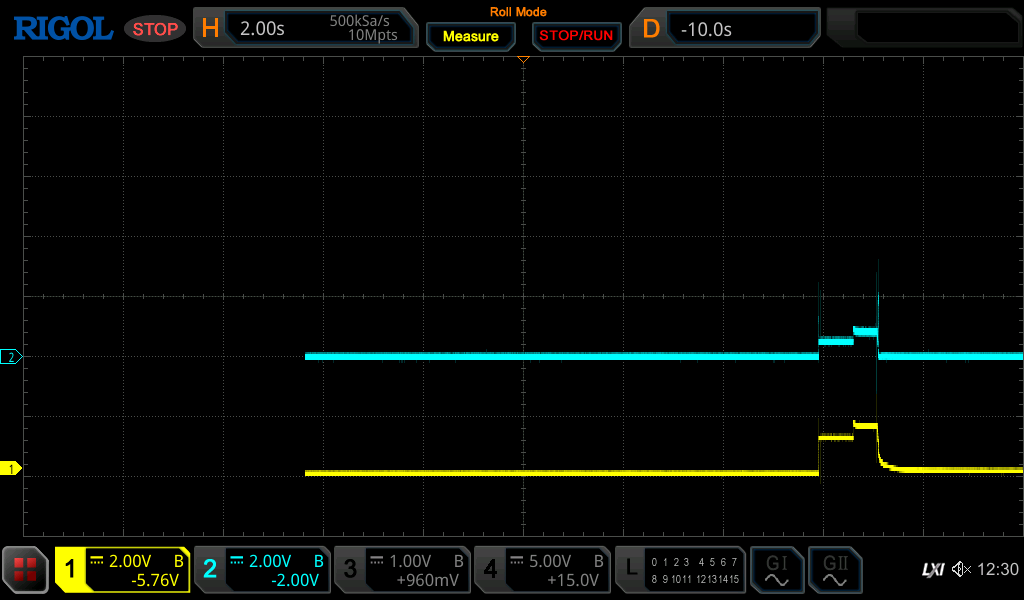Click channel 4 offset +15.0V
The height and width of the screenshot is (600, 1024).
(573, 580)
